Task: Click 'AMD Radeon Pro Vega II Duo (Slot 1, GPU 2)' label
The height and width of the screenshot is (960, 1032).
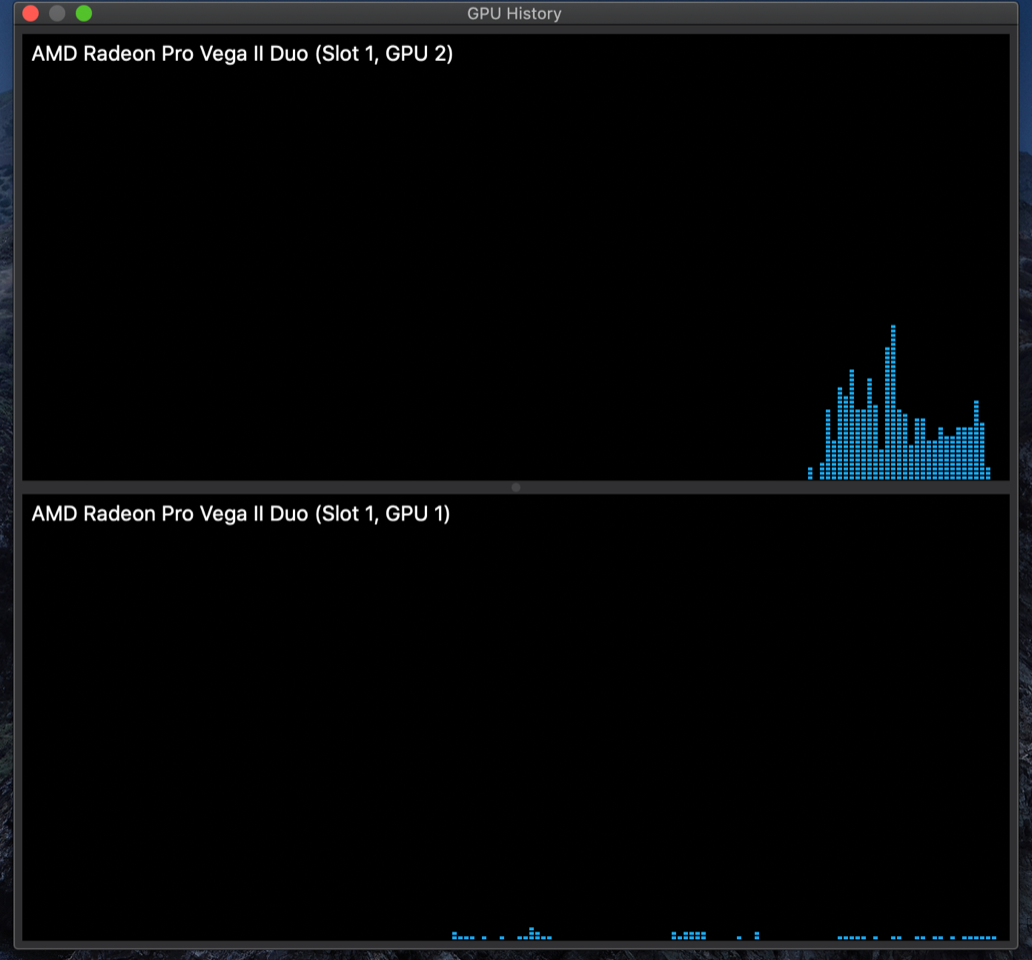Action: (x=242, y=54)
